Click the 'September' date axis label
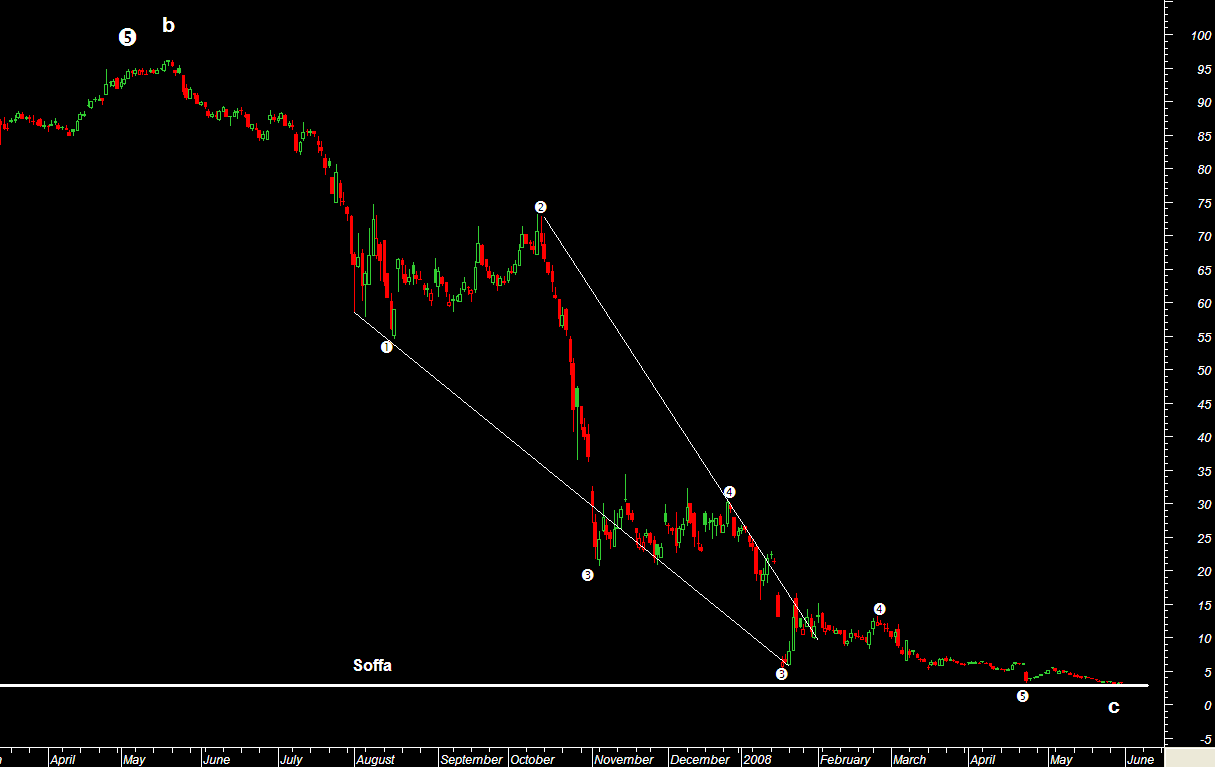The width and height of the screenshot is (1215, 767). [x=472, y=759]
